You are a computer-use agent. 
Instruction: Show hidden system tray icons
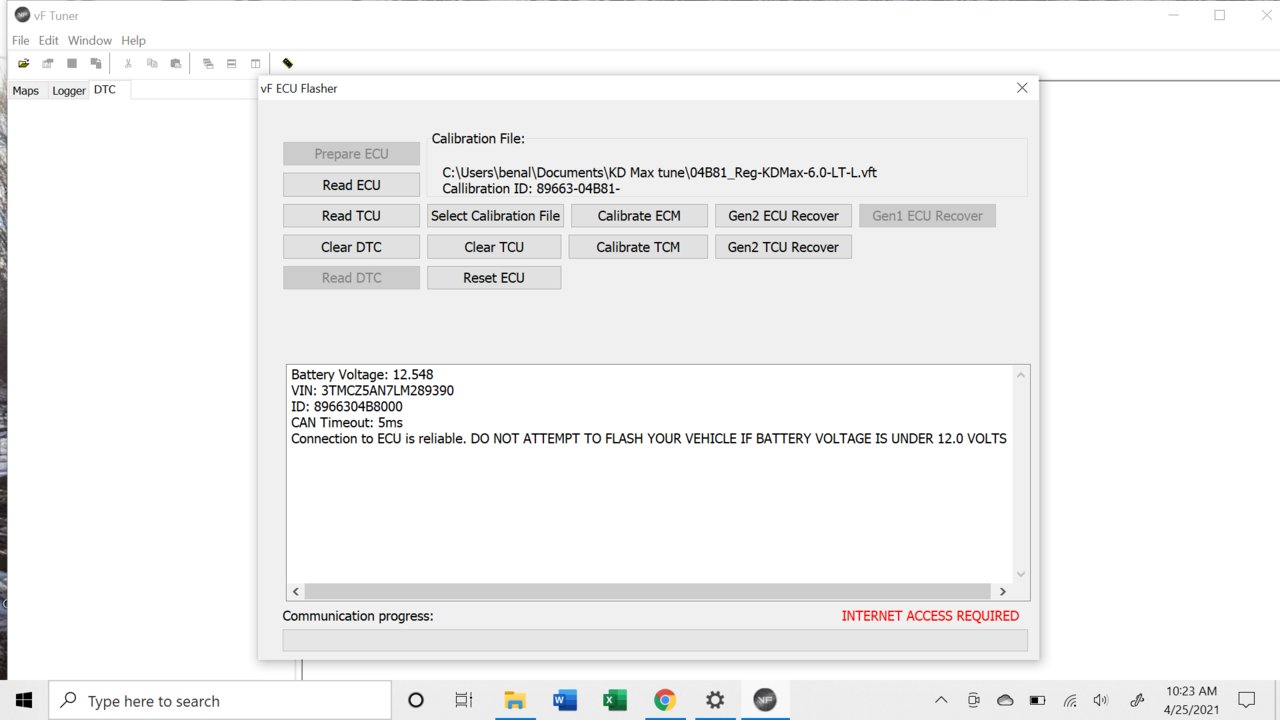[x=941, y=700]
